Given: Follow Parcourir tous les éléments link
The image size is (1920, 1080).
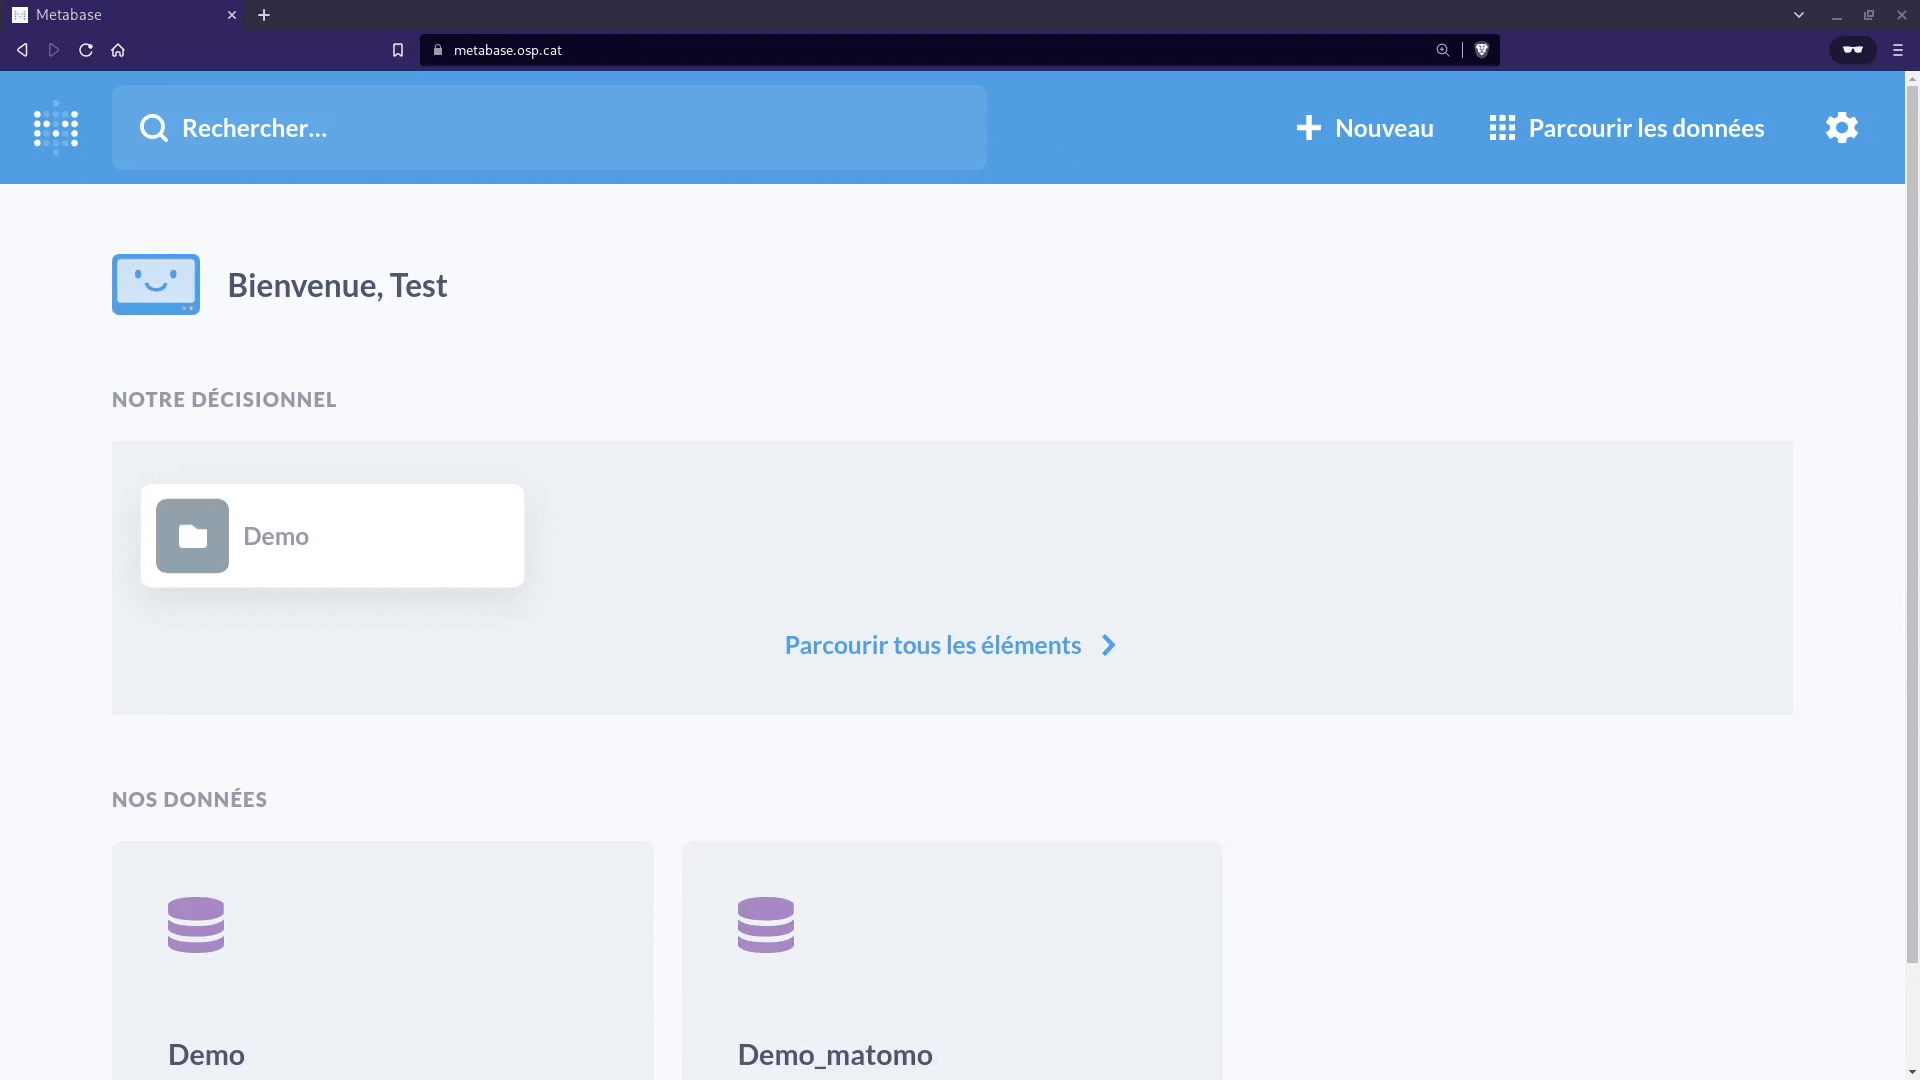Looking at the screenshot, I should tap(950, 645).
